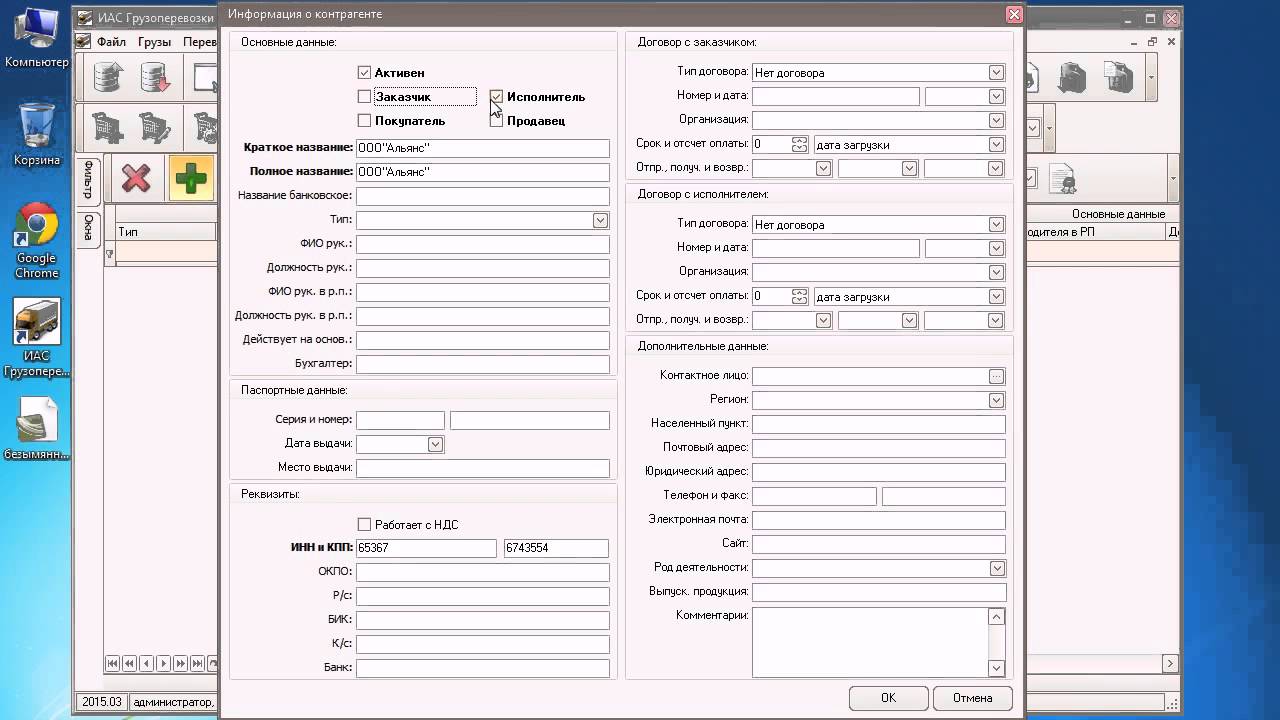Click the Юридический адрес input field
This screenshot has height=720, width=1280.
[878, 472]
